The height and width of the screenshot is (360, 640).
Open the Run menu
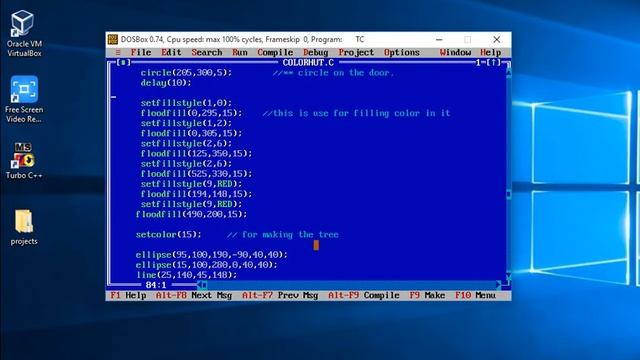pos(240,52)
